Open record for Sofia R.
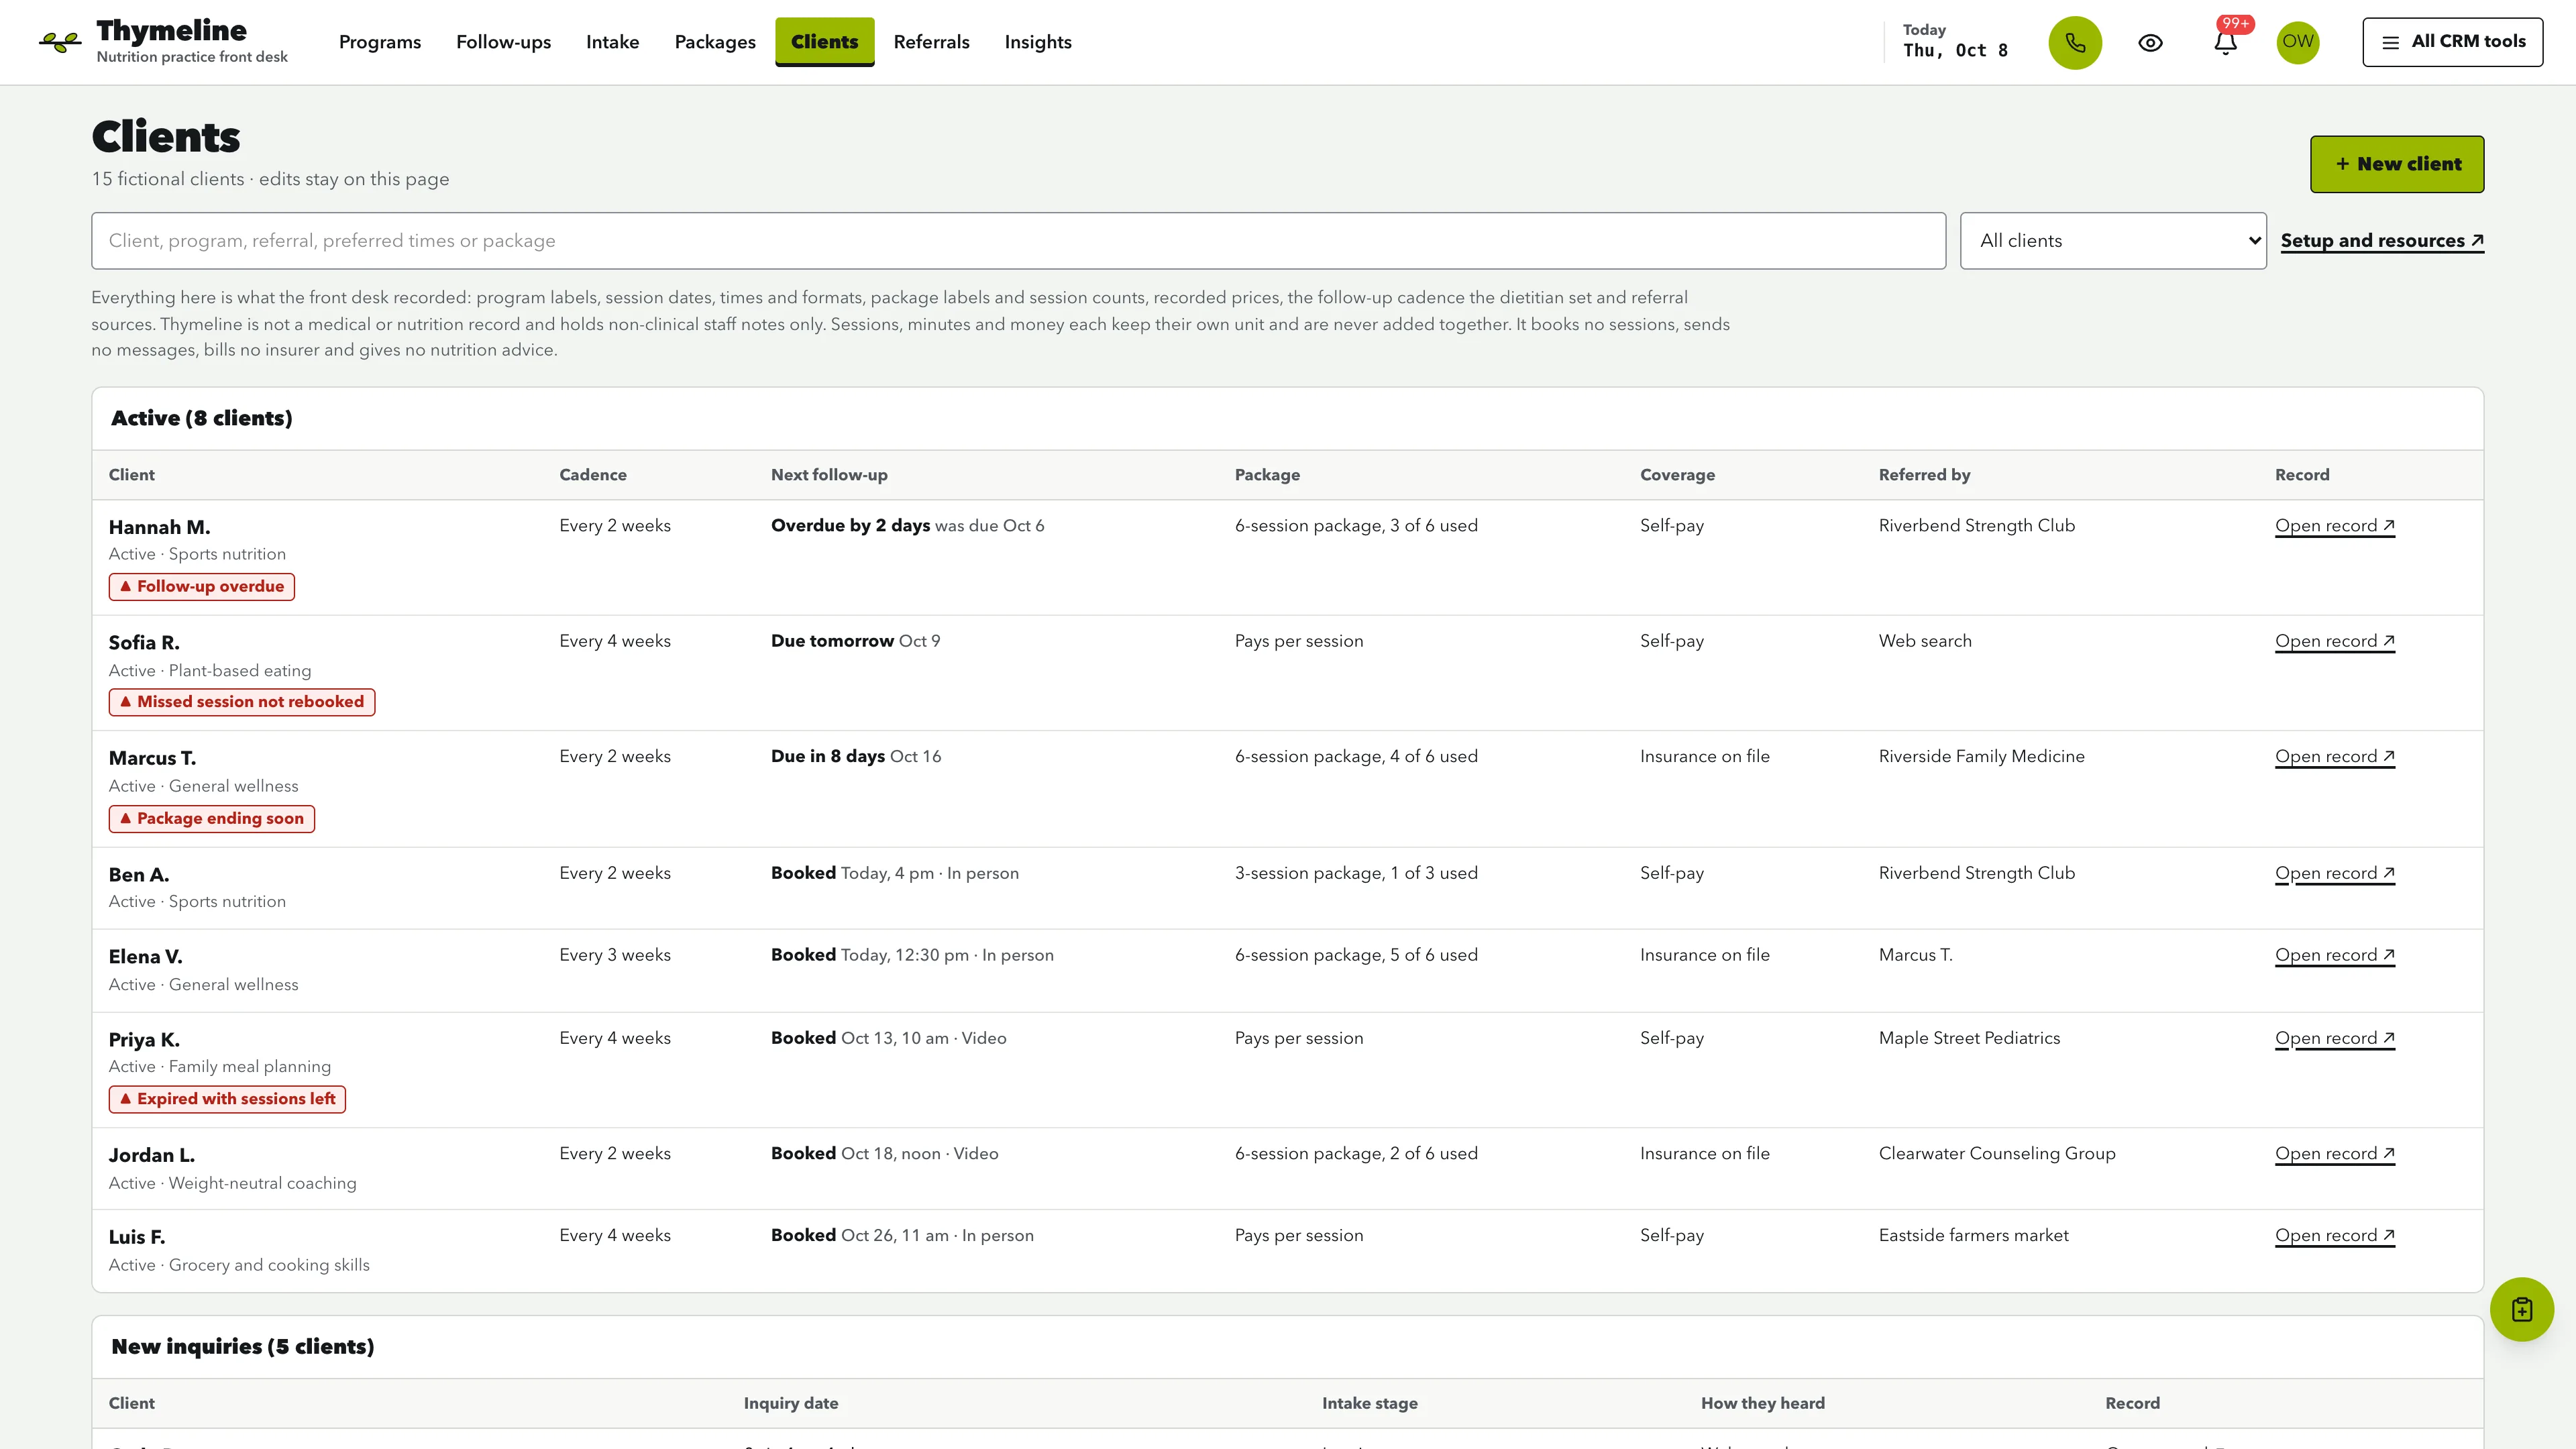2576x1449 pixels. pyautogui.click(x=2334, y=641)
